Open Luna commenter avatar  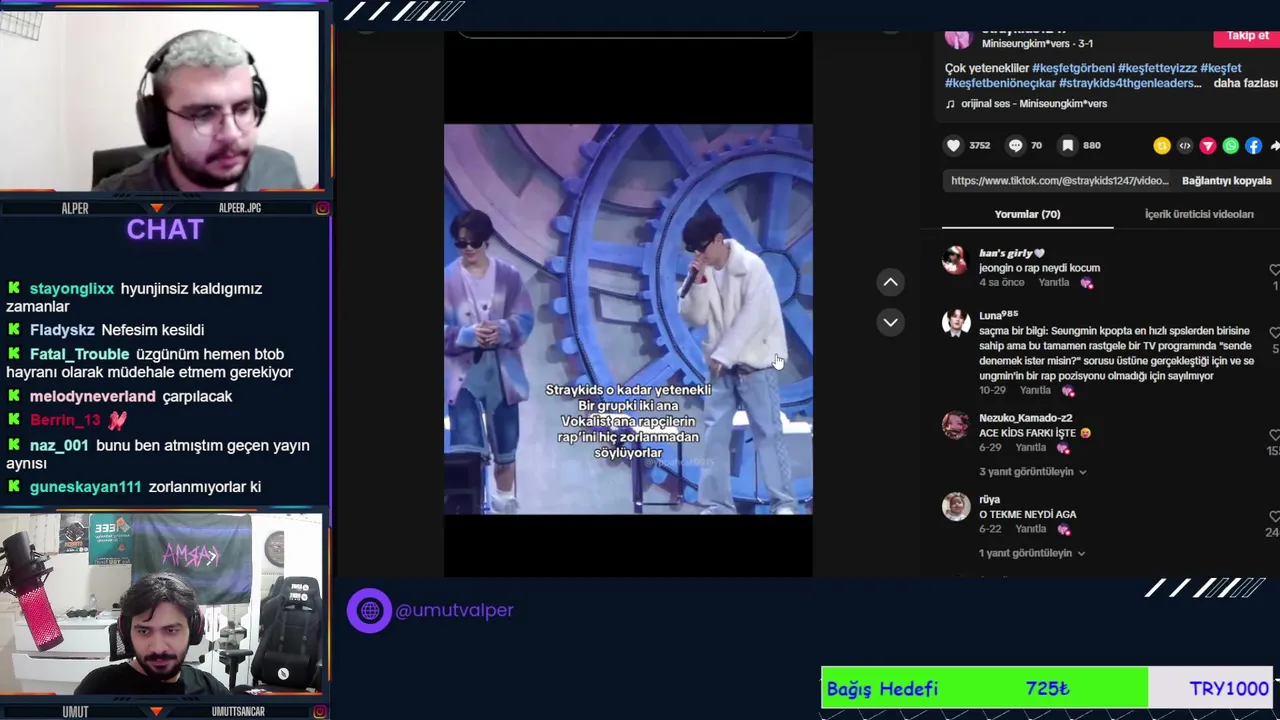click(956, 322)
